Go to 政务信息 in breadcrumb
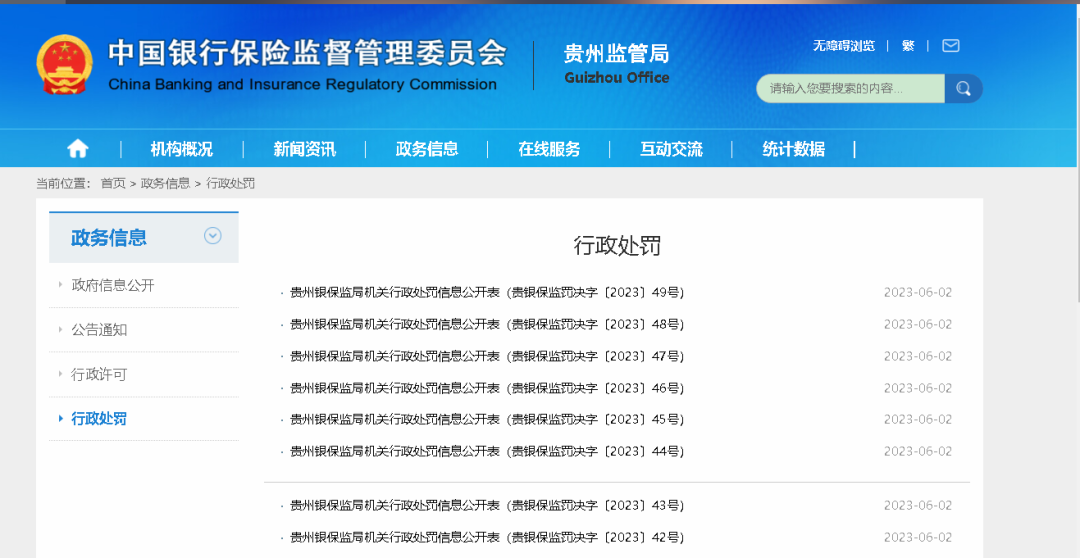This screenshot has height=558, width=1080. click(165, 183)
